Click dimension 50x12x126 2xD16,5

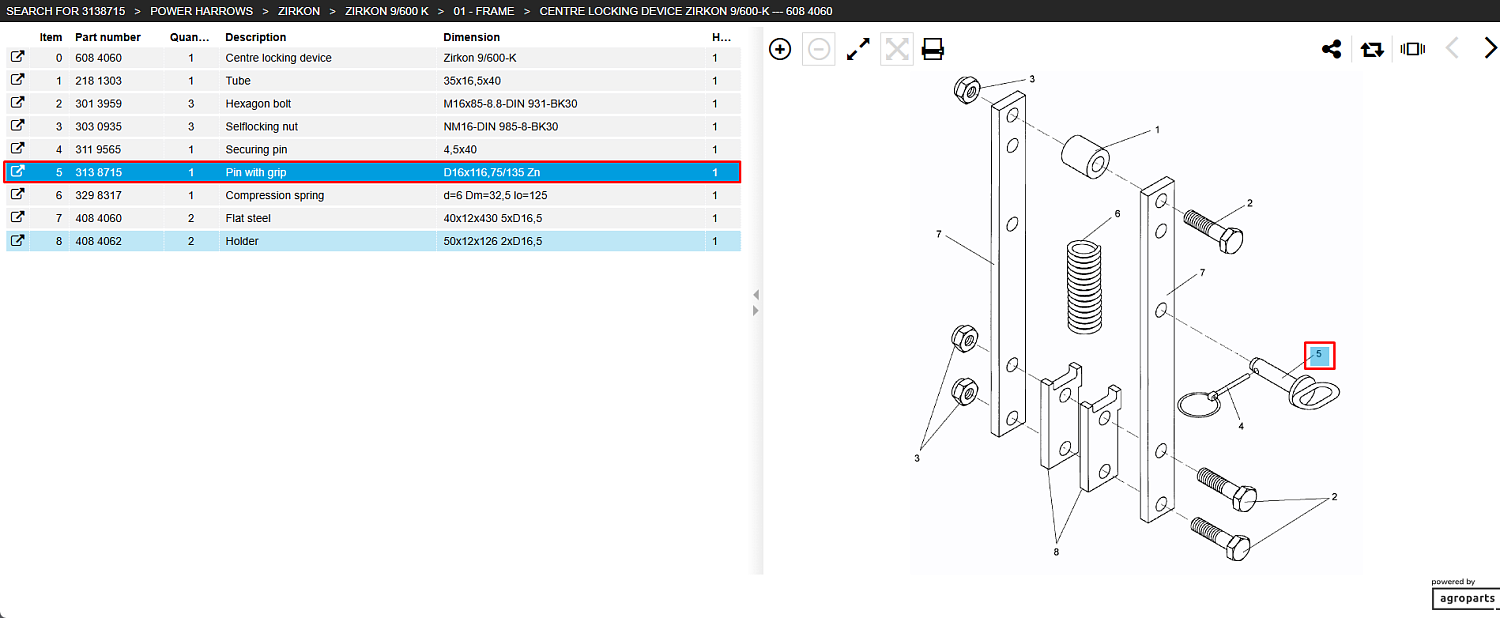click(x=493, y=242)
